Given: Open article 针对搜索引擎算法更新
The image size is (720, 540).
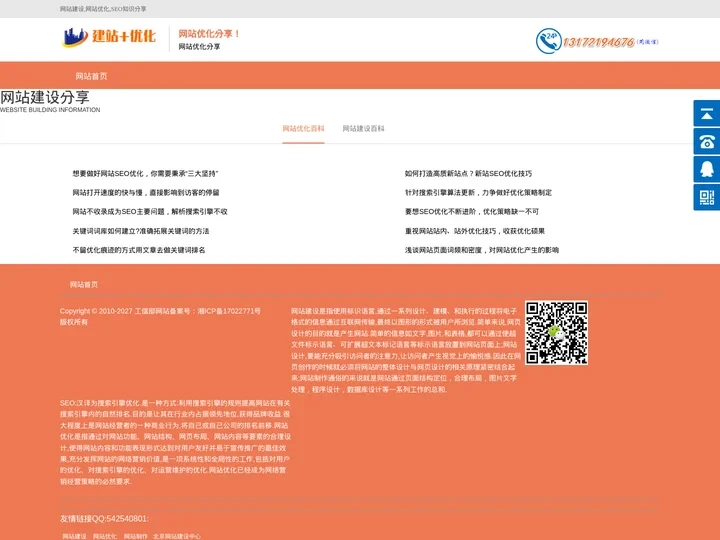Looking at the screenshot, I should tap(478, 193).
